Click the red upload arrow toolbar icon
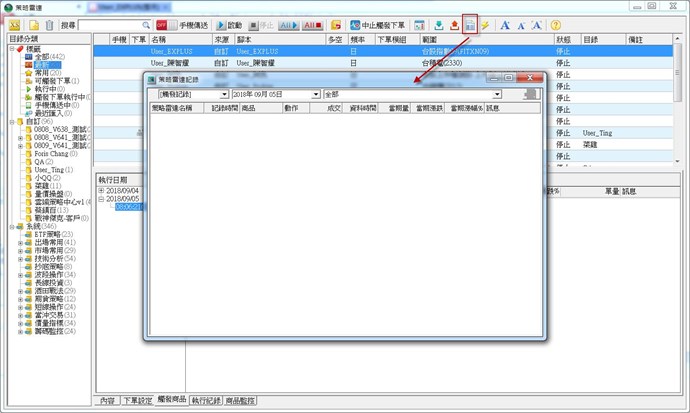 454,24
